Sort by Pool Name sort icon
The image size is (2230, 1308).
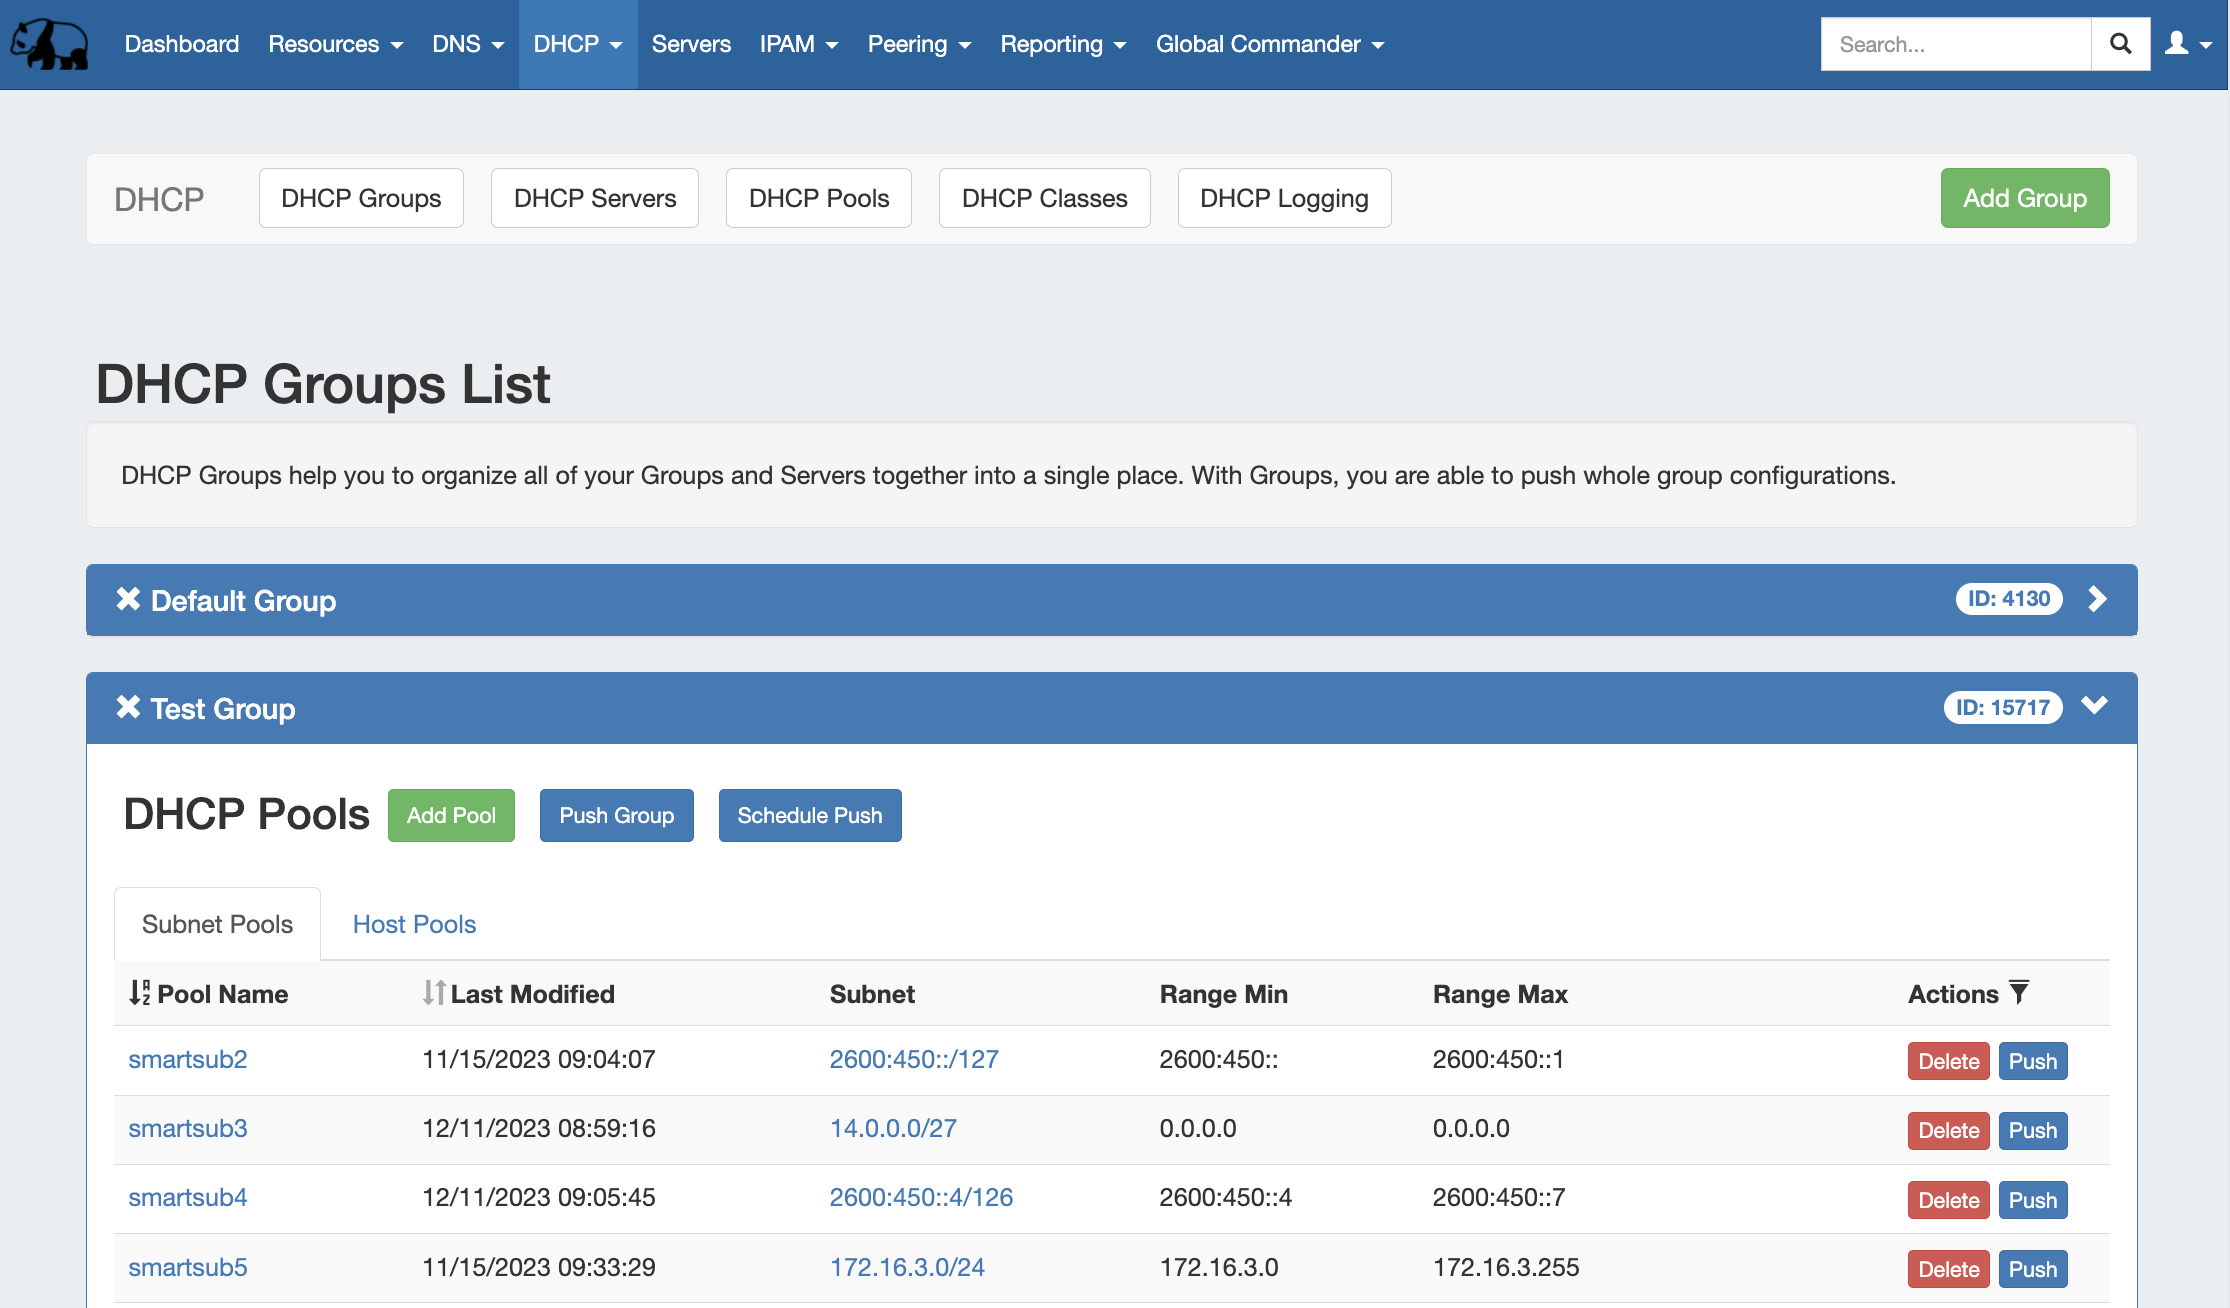point(140,993)
